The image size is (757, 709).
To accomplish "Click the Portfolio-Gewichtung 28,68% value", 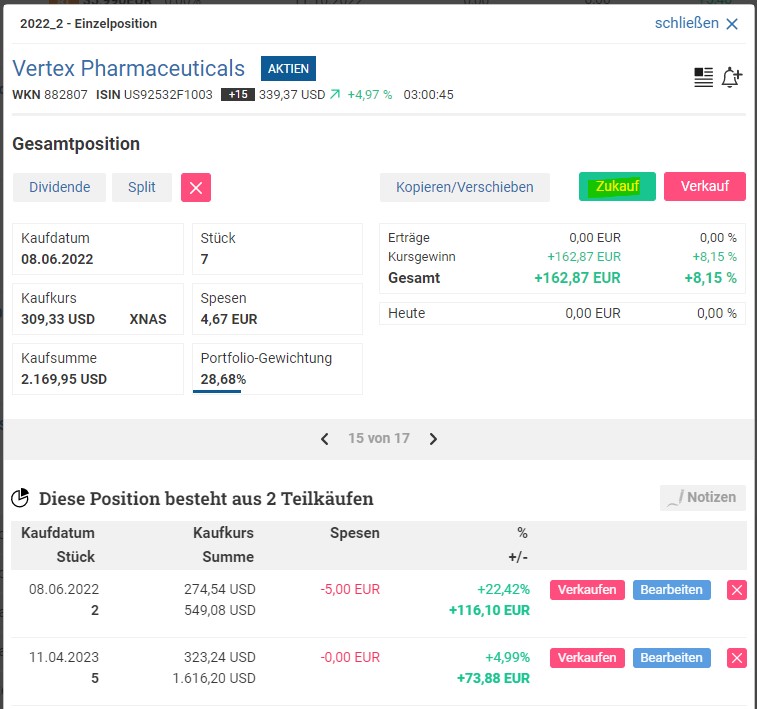I will (223, 379).
